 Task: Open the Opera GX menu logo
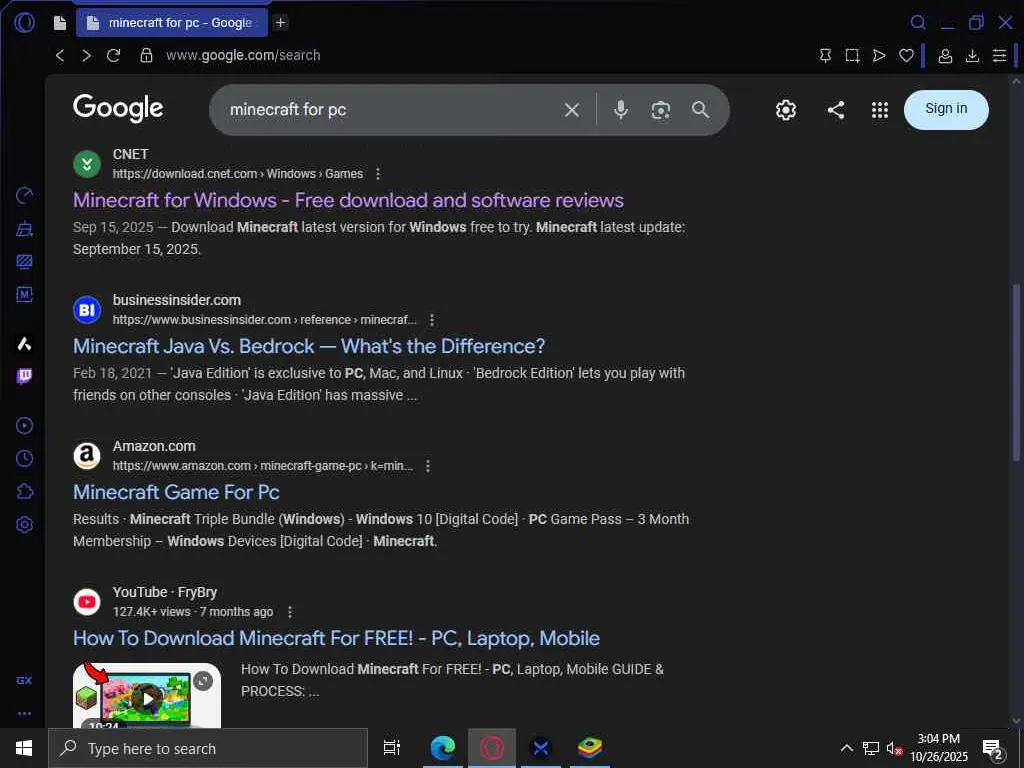click(x=24, y=23)
